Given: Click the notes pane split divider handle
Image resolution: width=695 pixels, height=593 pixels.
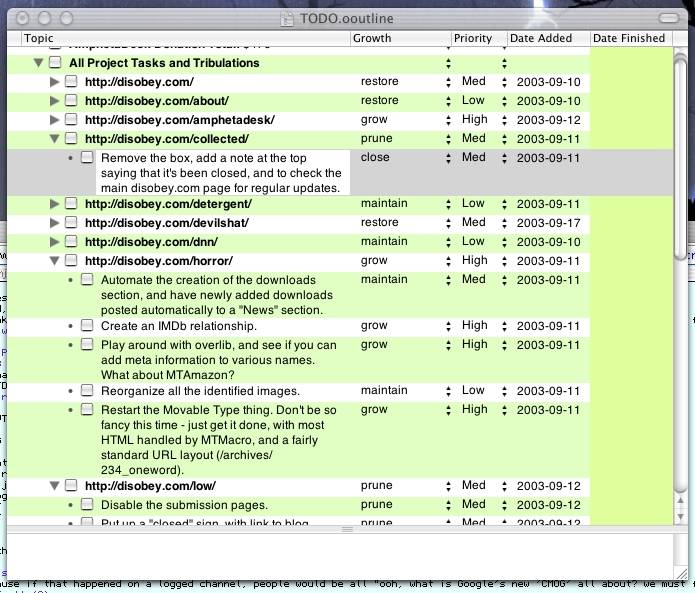Looking at the screenshot, I should 348,529.
